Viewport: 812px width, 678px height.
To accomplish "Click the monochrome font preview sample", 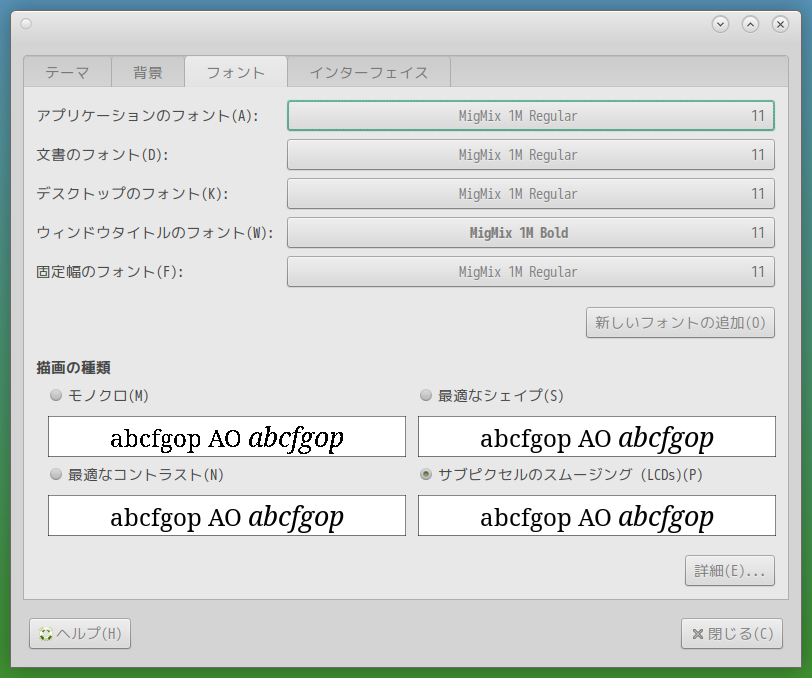I will tap(227, 437).
